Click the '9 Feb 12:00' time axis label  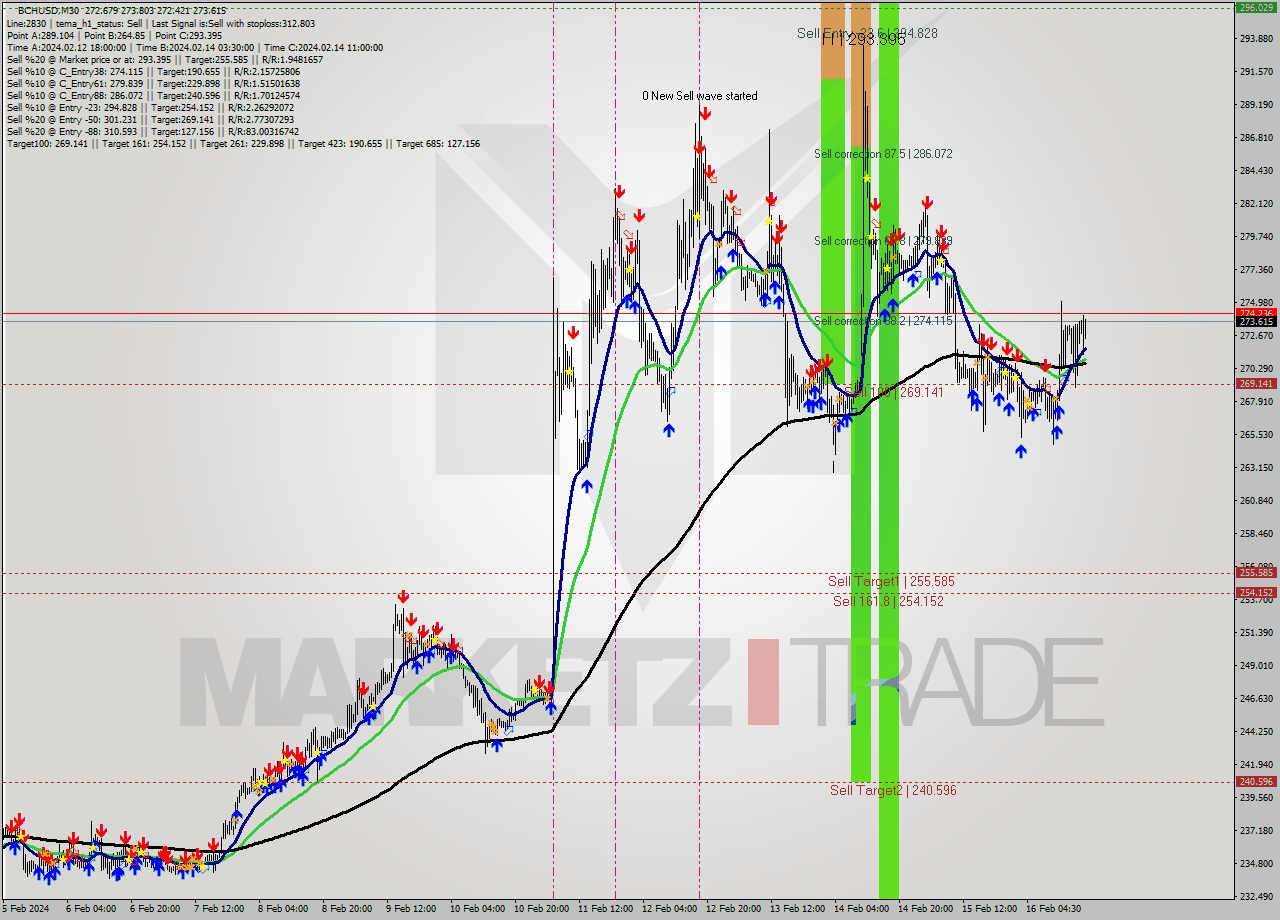410,909
